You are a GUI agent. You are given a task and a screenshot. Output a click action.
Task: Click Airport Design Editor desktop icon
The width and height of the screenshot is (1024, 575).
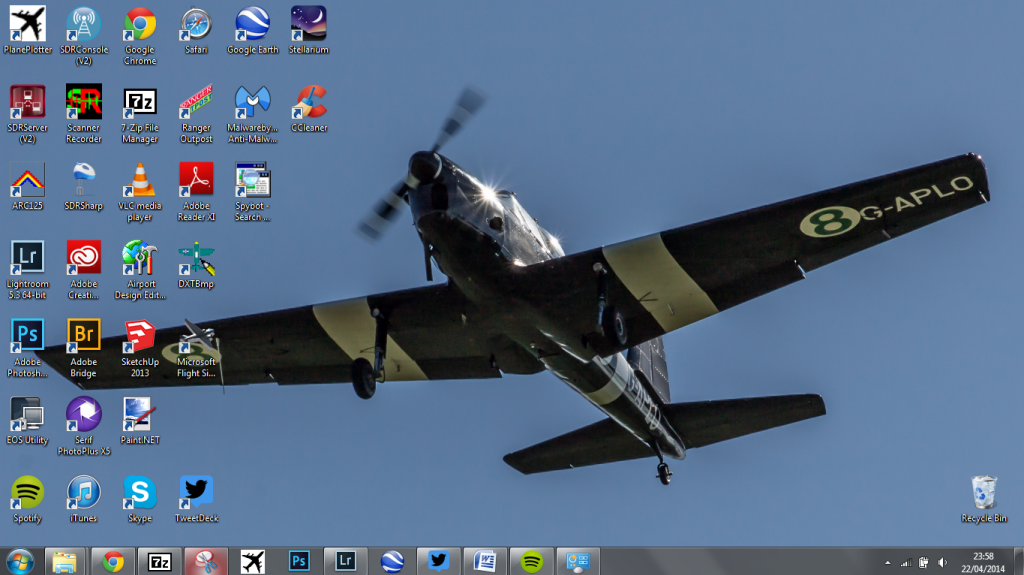pos(140,270)
